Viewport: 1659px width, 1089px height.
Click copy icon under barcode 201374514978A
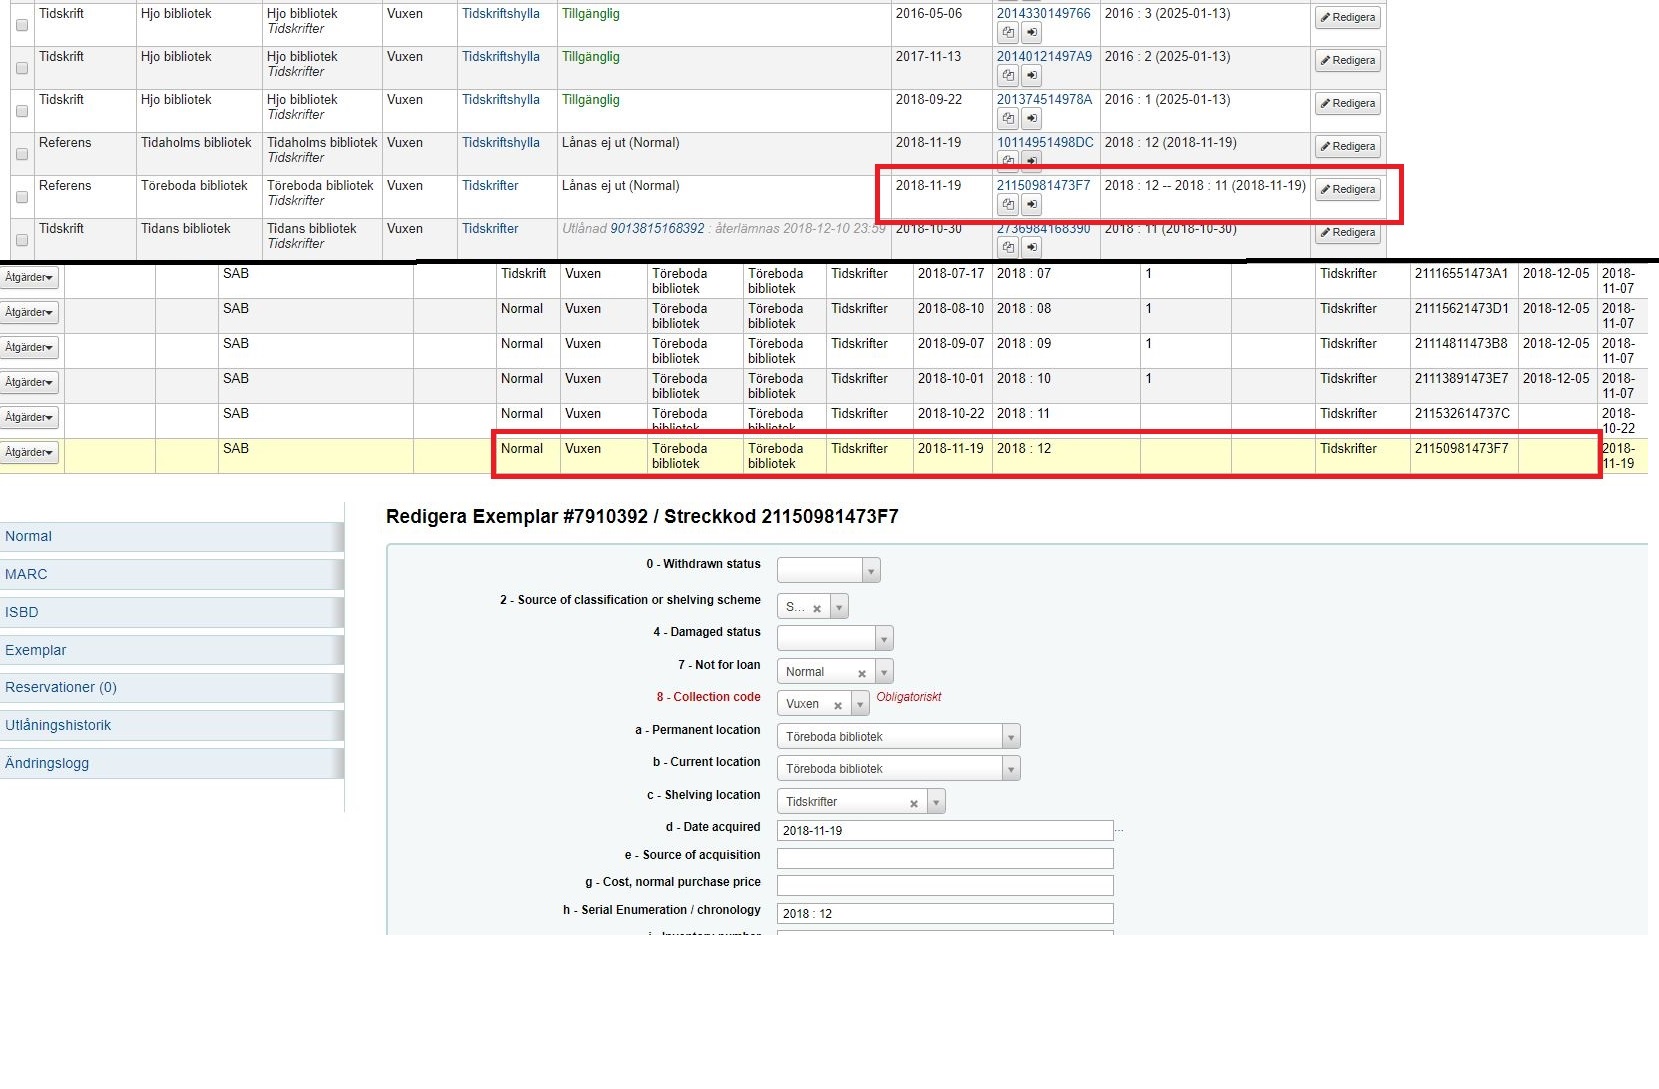point(1008,119)
